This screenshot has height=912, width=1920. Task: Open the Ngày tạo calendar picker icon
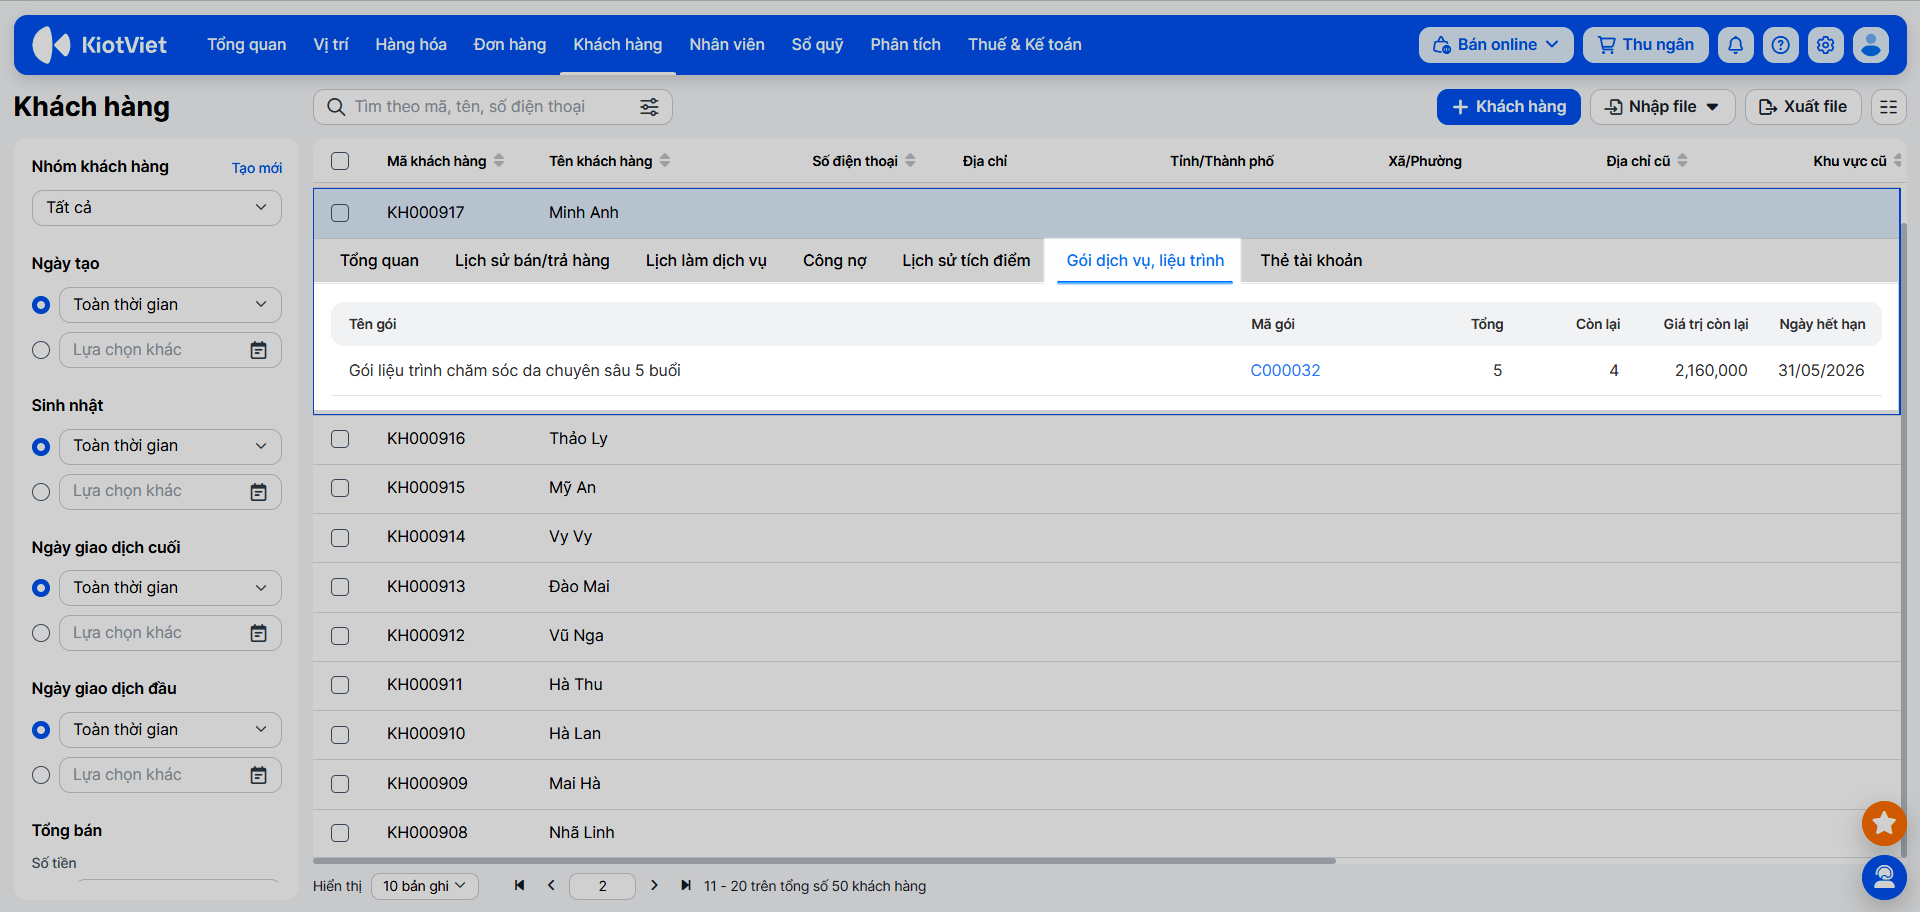click(258, 350)
